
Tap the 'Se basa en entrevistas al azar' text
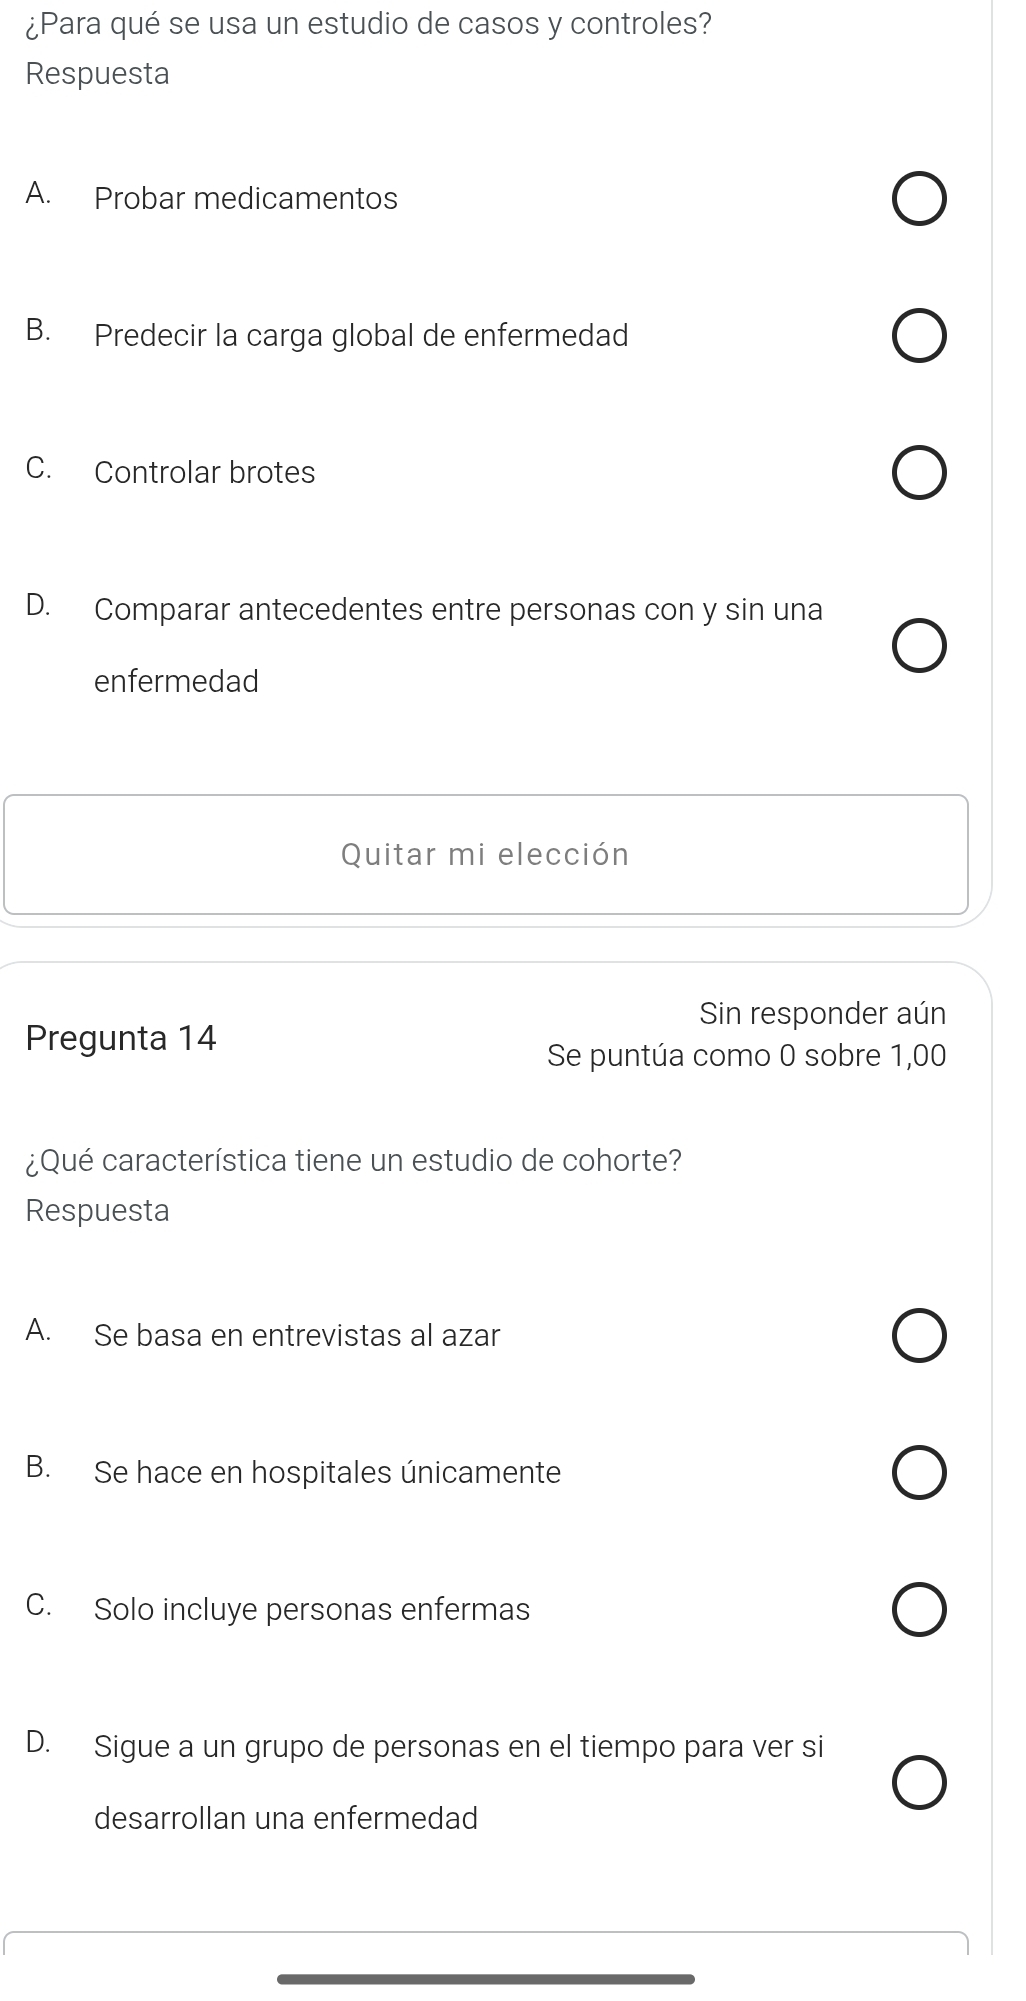click(297, 1336)
